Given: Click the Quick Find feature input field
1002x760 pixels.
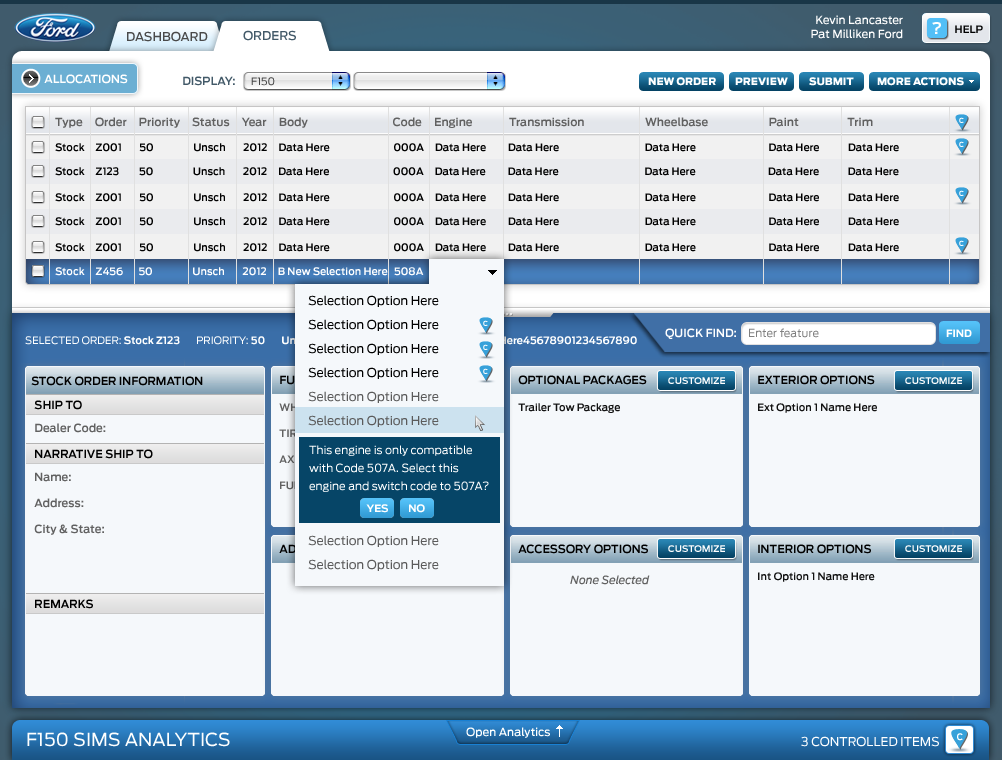Looking at the screenshot, I should point(837,333).
